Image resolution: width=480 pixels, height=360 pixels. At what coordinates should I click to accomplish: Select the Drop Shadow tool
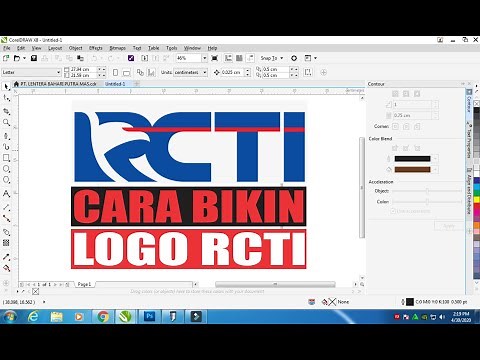[x=6, y=232]
